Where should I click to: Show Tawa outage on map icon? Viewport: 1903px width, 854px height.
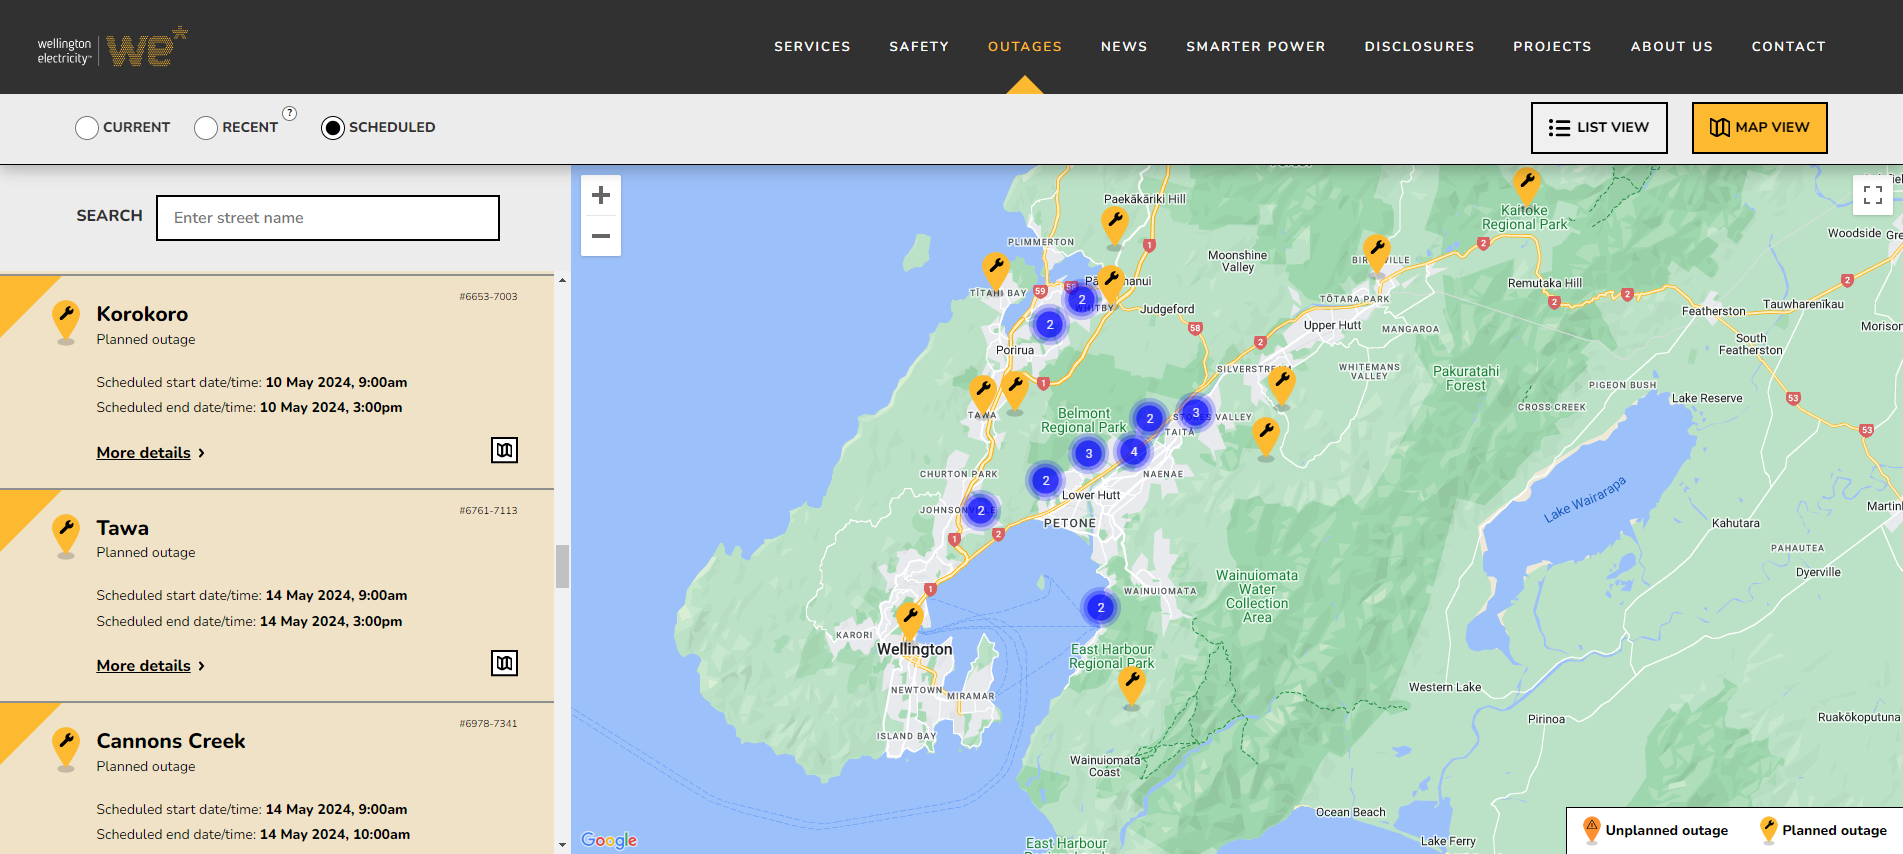(x=504, y=663)
